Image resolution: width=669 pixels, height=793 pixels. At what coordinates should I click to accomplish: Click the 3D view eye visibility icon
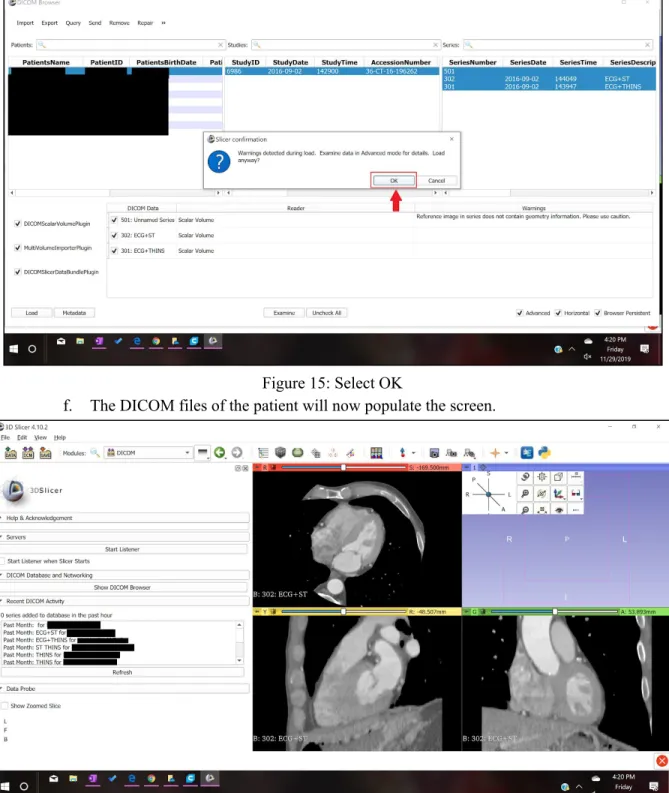[559, 510]
